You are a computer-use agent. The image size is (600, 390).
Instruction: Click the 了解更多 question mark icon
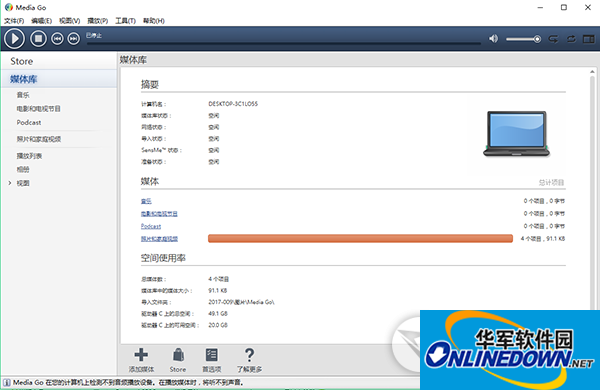coord(249,355)
